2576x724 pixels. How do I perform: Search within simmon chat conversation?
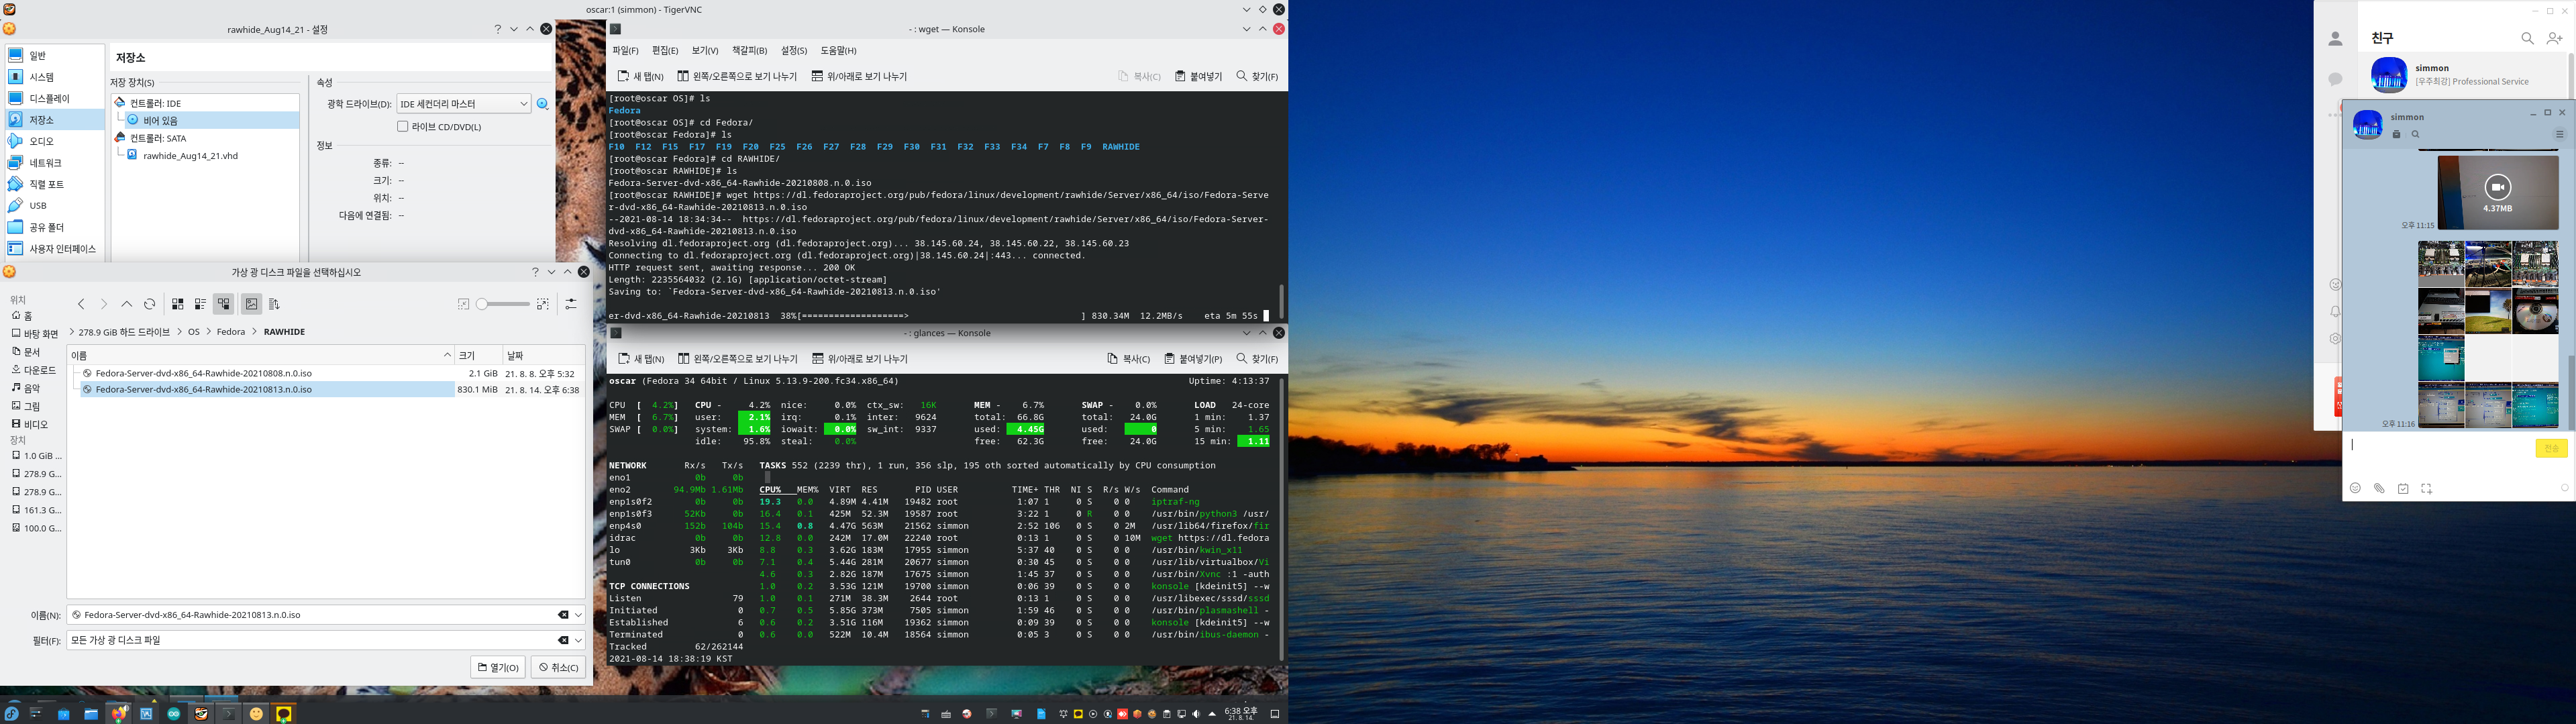pos(2415,134)
